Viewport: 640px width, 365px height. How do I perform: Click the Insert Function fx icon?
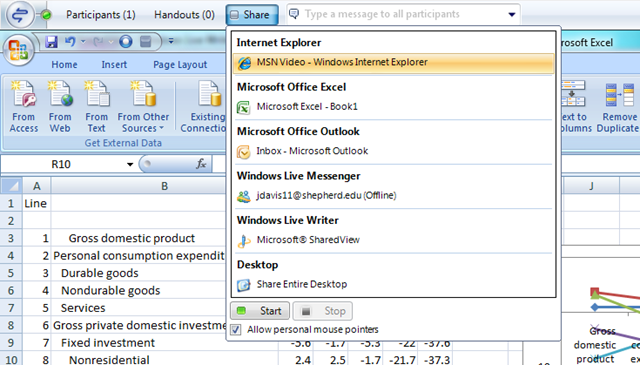coord(201,164)
